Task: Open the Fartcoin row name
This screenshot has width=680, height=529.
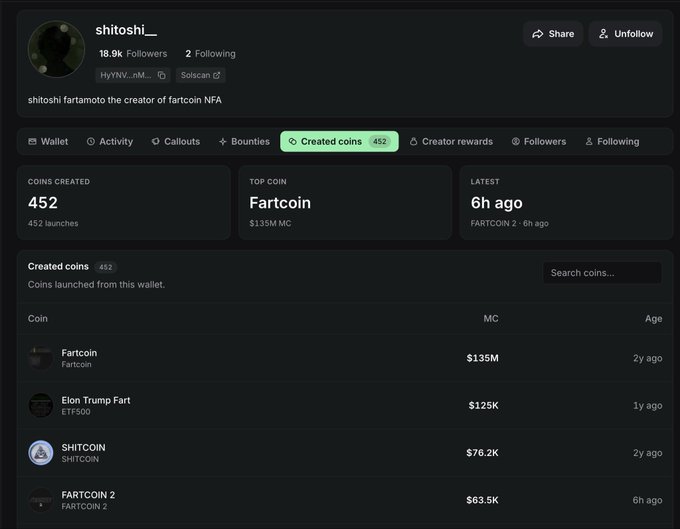Action: point(79,353)
